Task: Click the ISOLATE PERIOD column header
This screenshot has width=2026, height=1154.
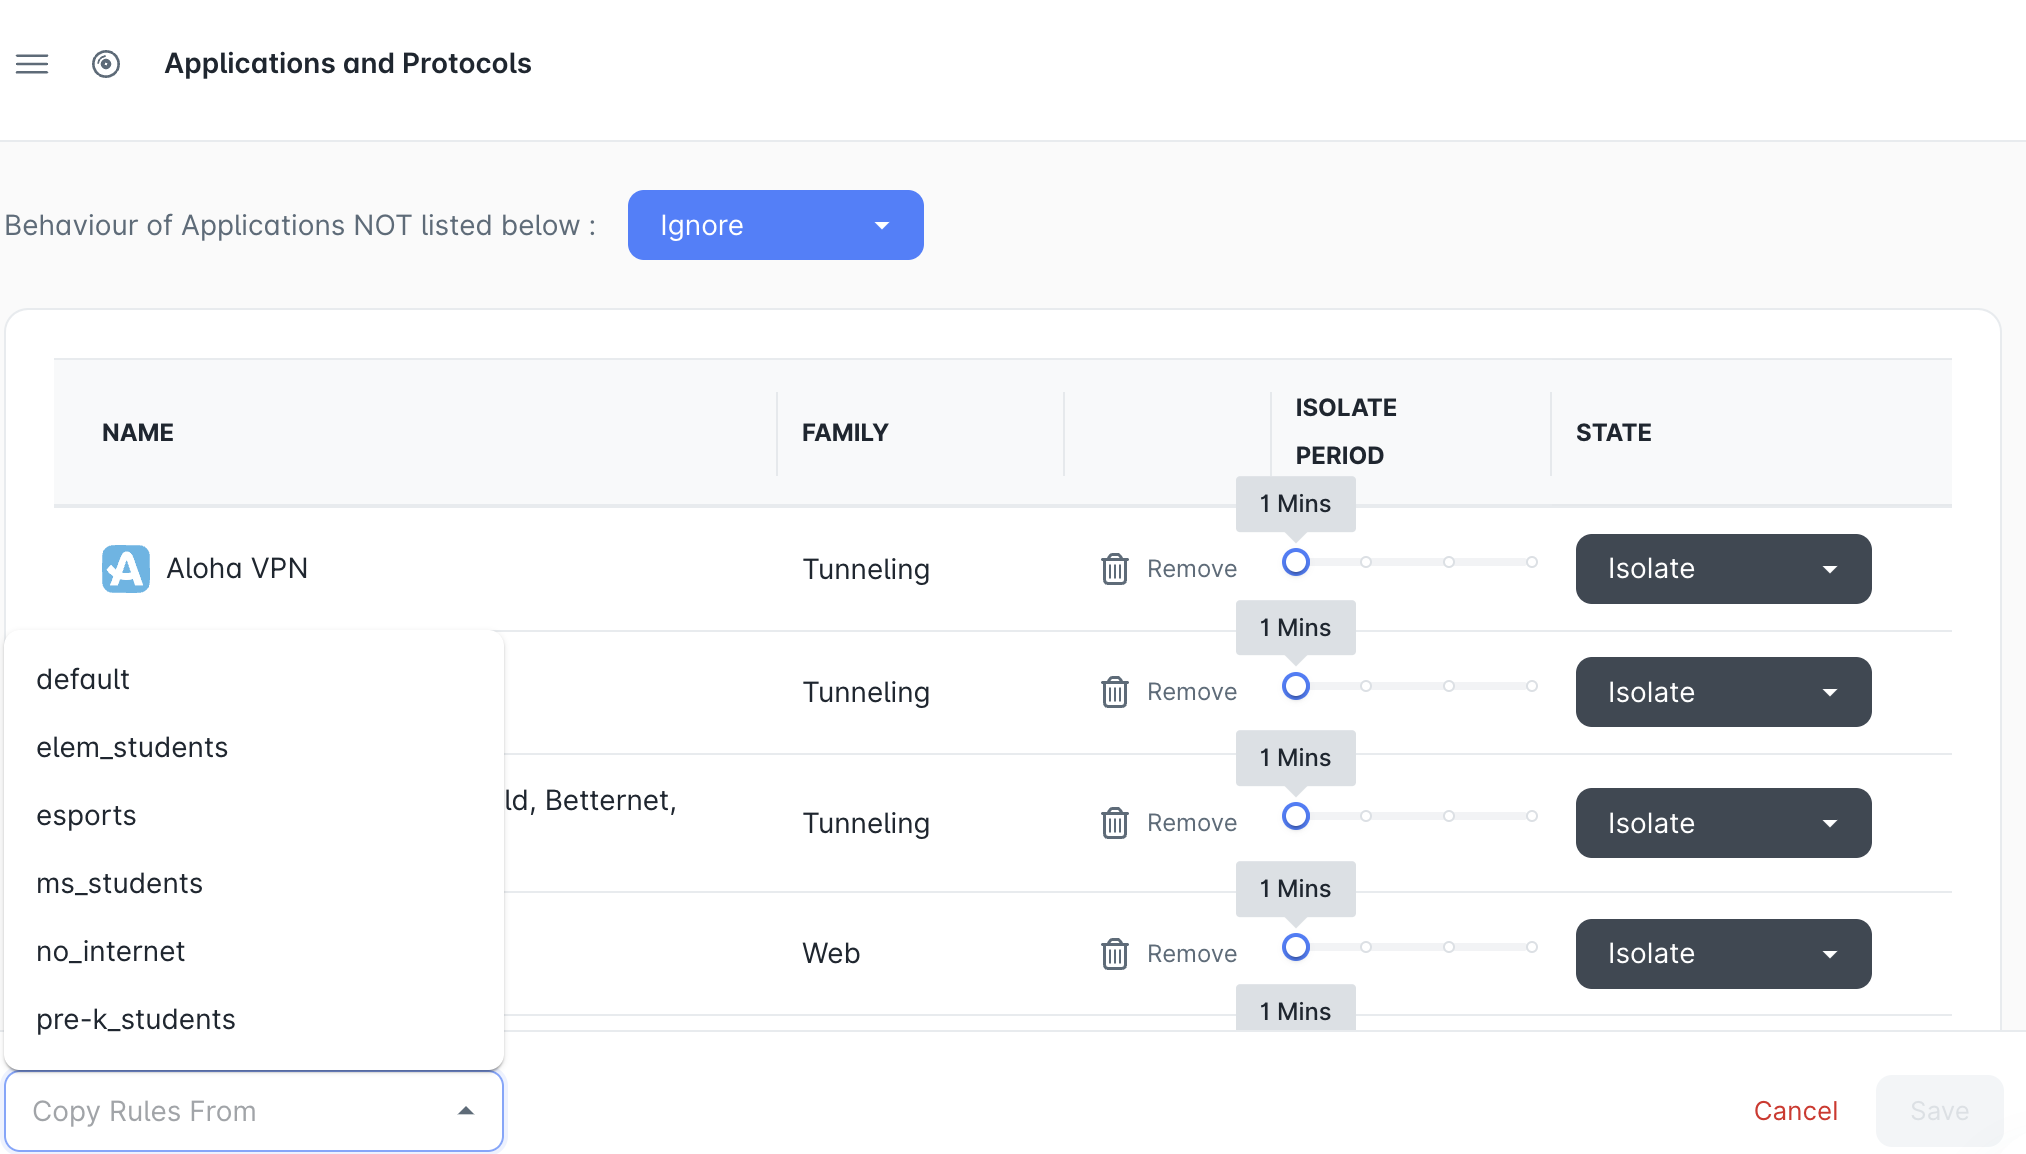Action: click(x=1346, y=432)
